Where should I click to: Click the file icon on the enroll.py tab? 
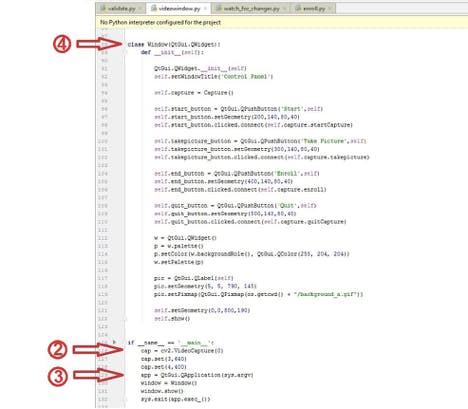[298, 8]
